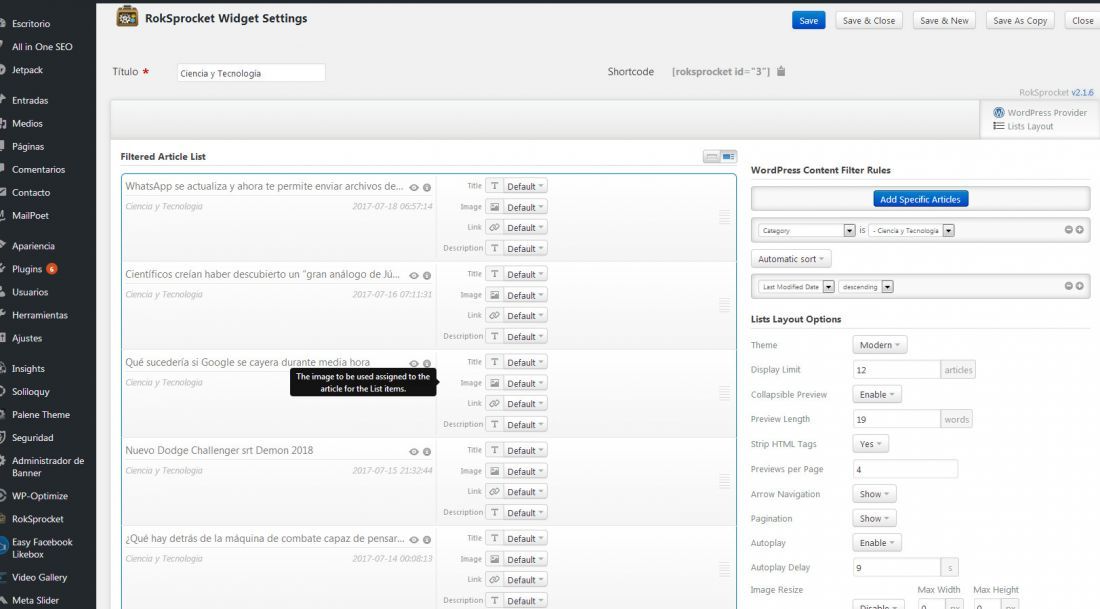Viewport: 1100px width, 609px height.
Task: Click the Save As Copy button
Action: [1020, 20]
